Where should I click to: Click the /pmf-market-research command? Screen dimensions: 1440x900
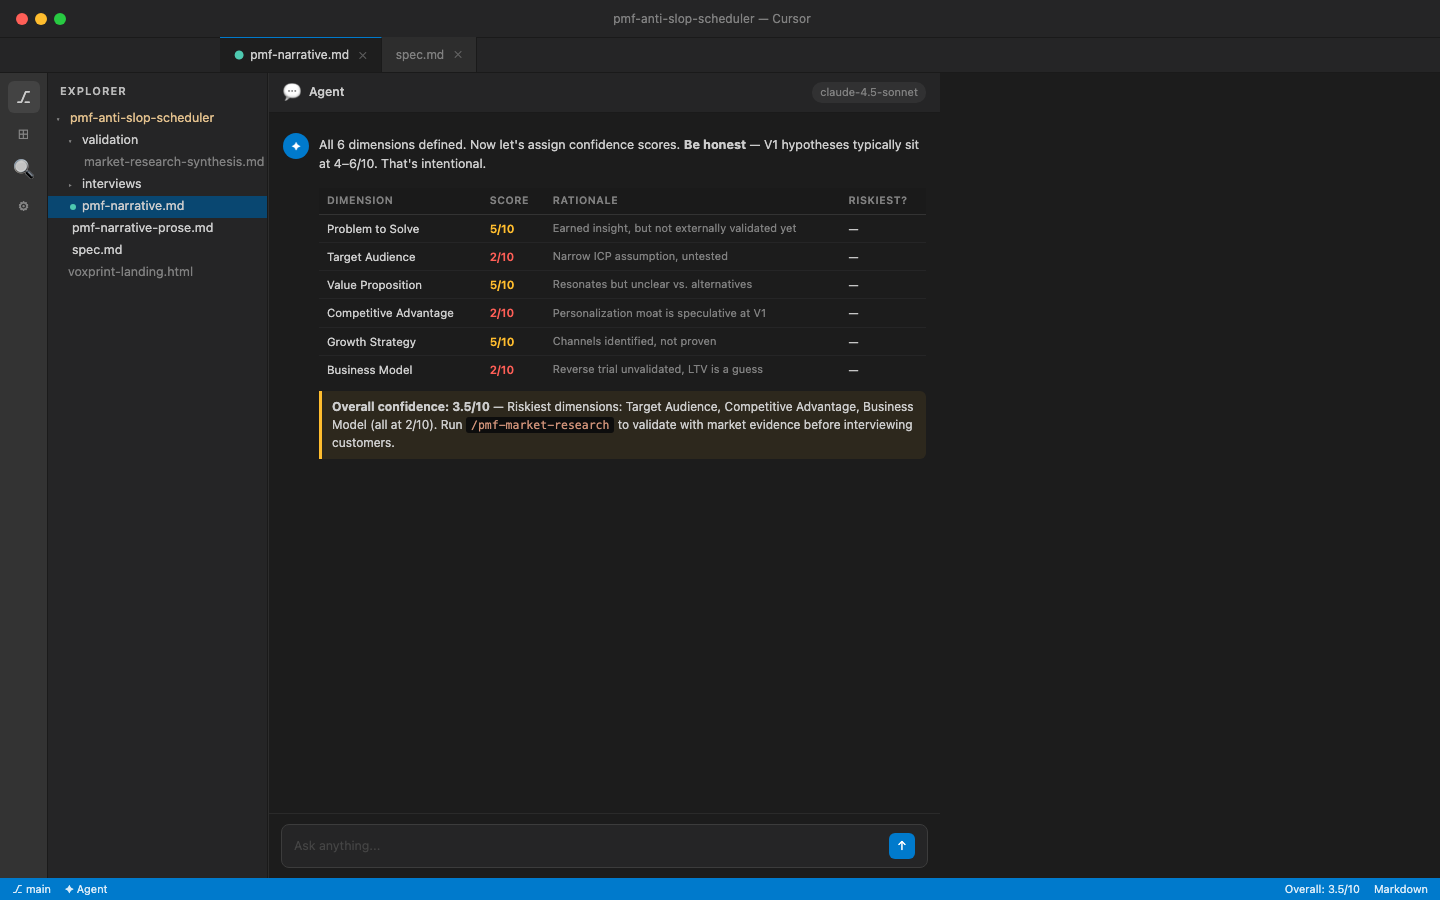(540, 425)
